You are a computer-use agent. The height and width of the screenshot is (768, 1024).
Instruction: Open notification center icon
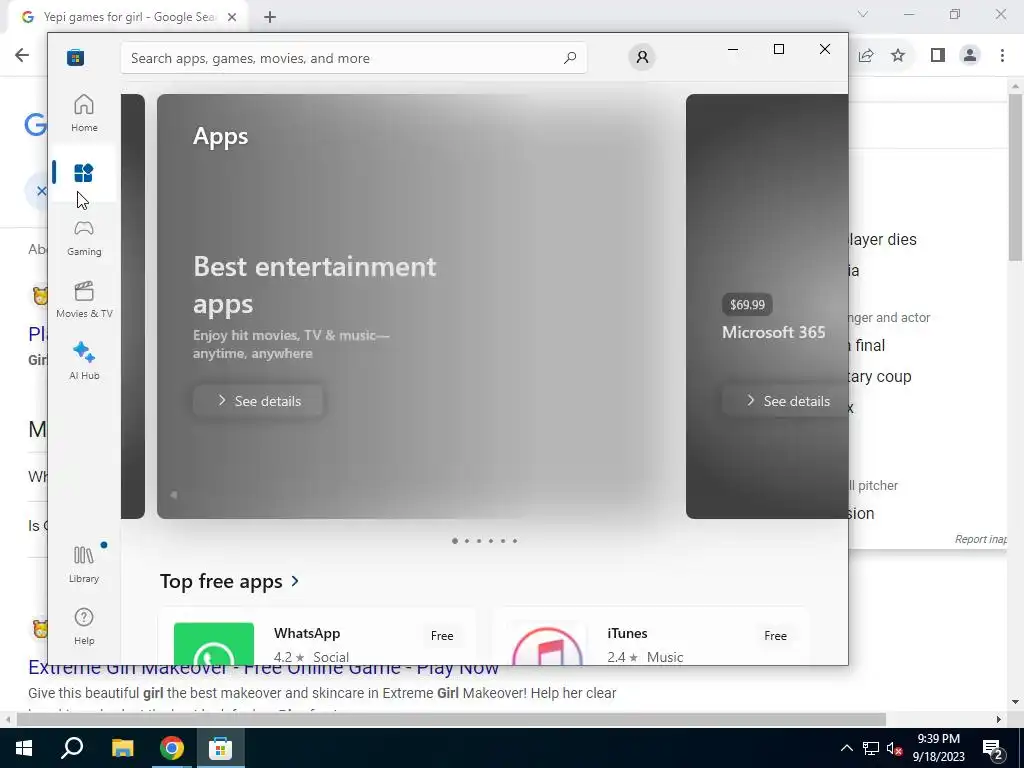993,748
